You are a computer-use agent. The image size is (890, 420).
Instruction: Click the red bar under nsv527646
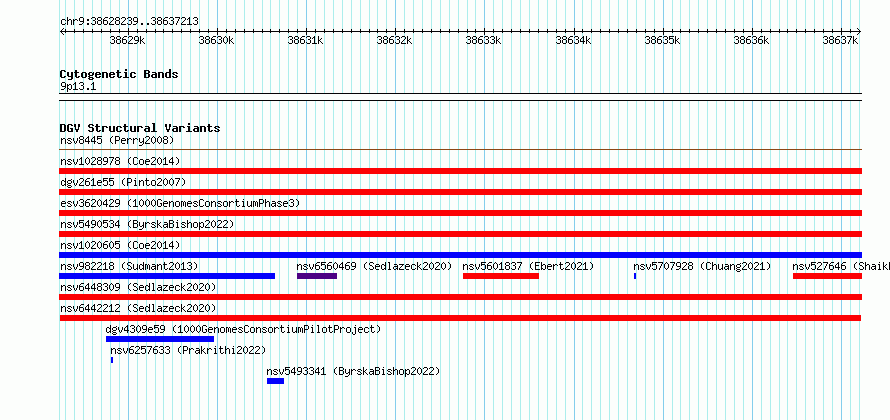828,276
